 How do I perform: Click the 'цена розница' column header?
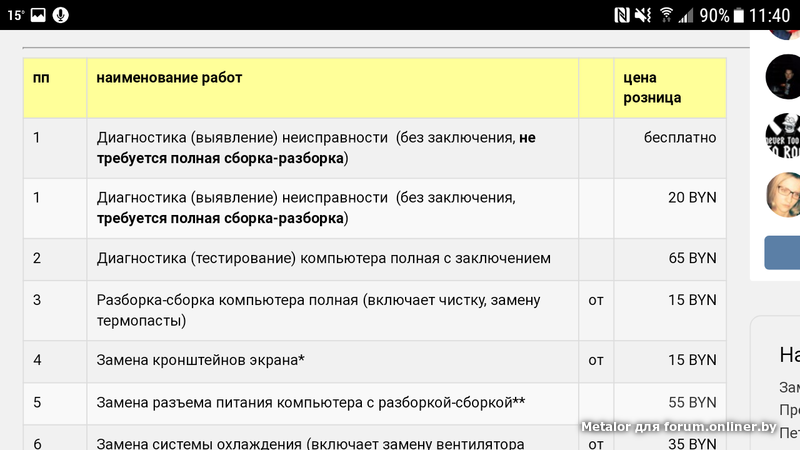pyautogui.click(x=669, y=88)
